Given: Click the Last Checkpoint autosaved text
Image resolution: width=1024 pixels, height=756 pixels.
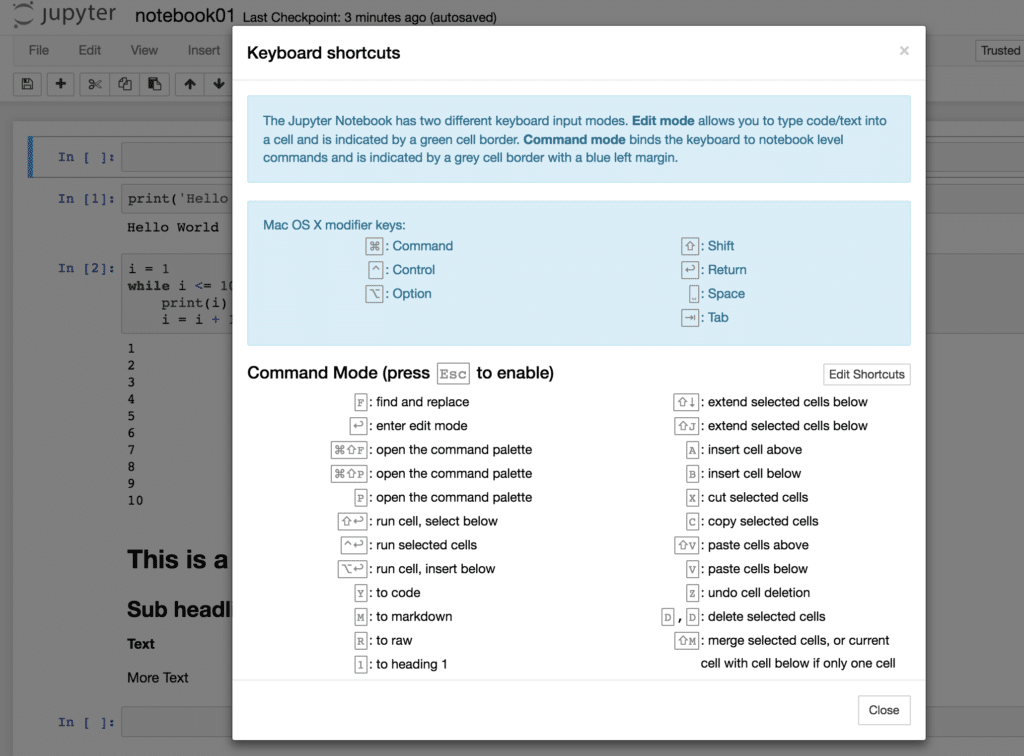Looking at the screenshot, I should 369,18.
